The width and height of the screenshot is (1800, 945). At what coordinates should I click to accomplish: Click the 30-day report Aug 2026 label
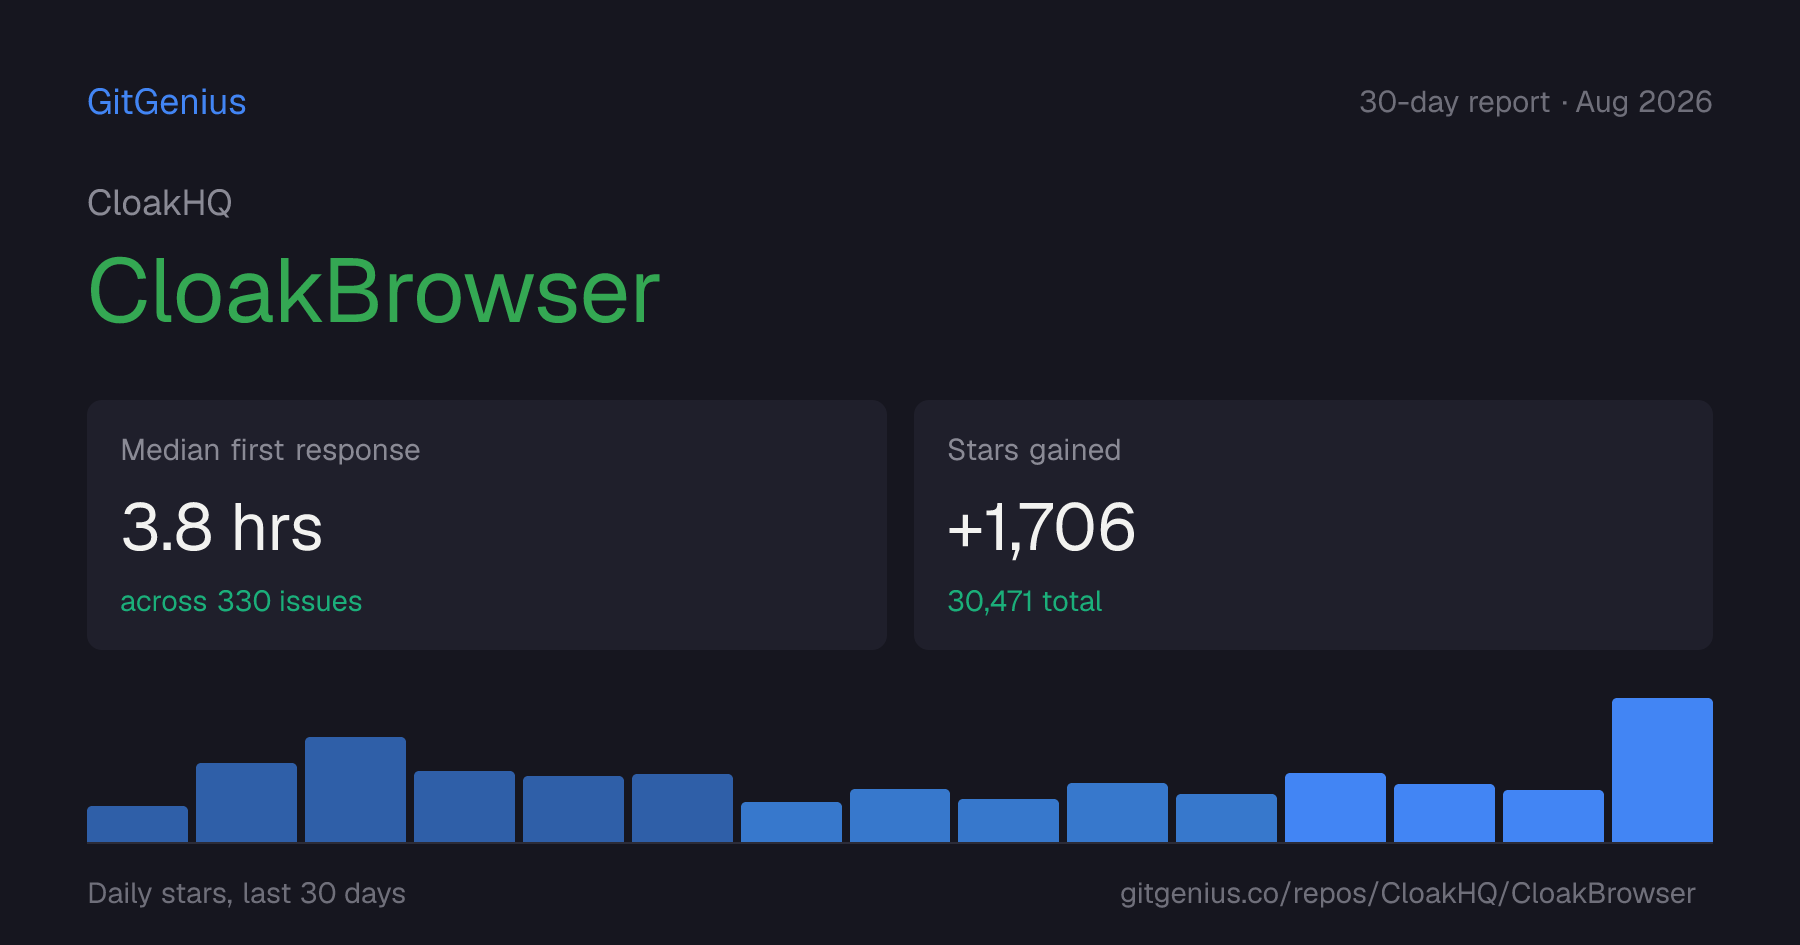click(x=1535, y=102)
